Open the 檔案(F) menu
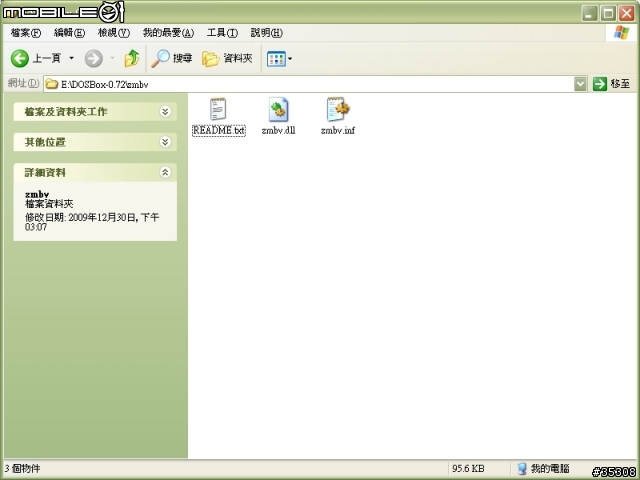 (x=26, y=33)
